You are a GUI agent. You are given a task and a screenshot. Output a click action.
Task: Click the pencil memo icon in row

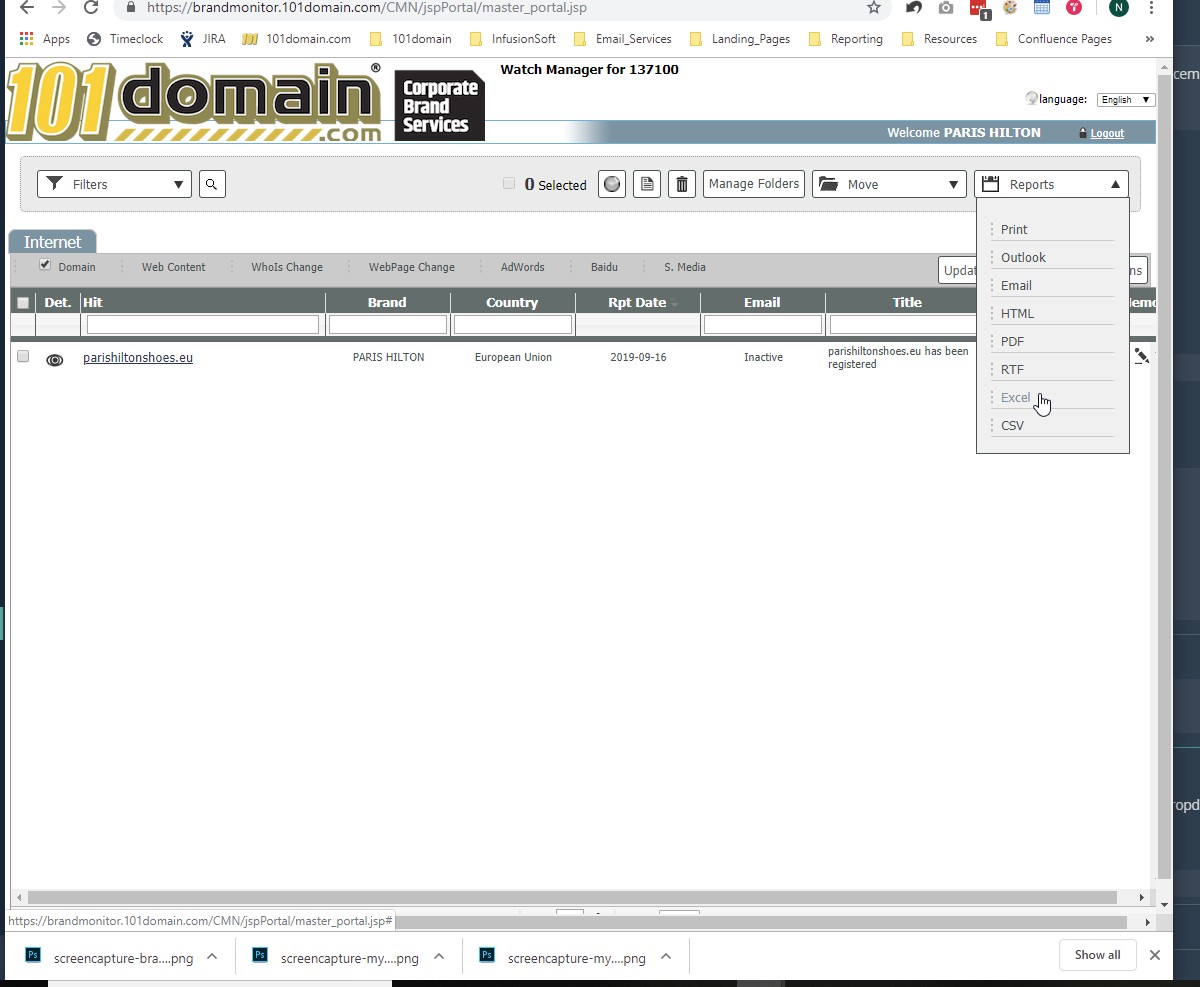[x=1141, y=355]
